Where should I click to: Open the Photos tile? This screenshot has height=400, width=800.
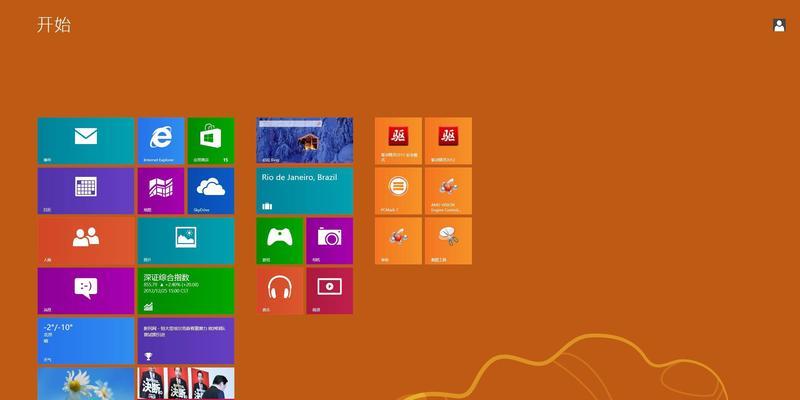(186, 241)
